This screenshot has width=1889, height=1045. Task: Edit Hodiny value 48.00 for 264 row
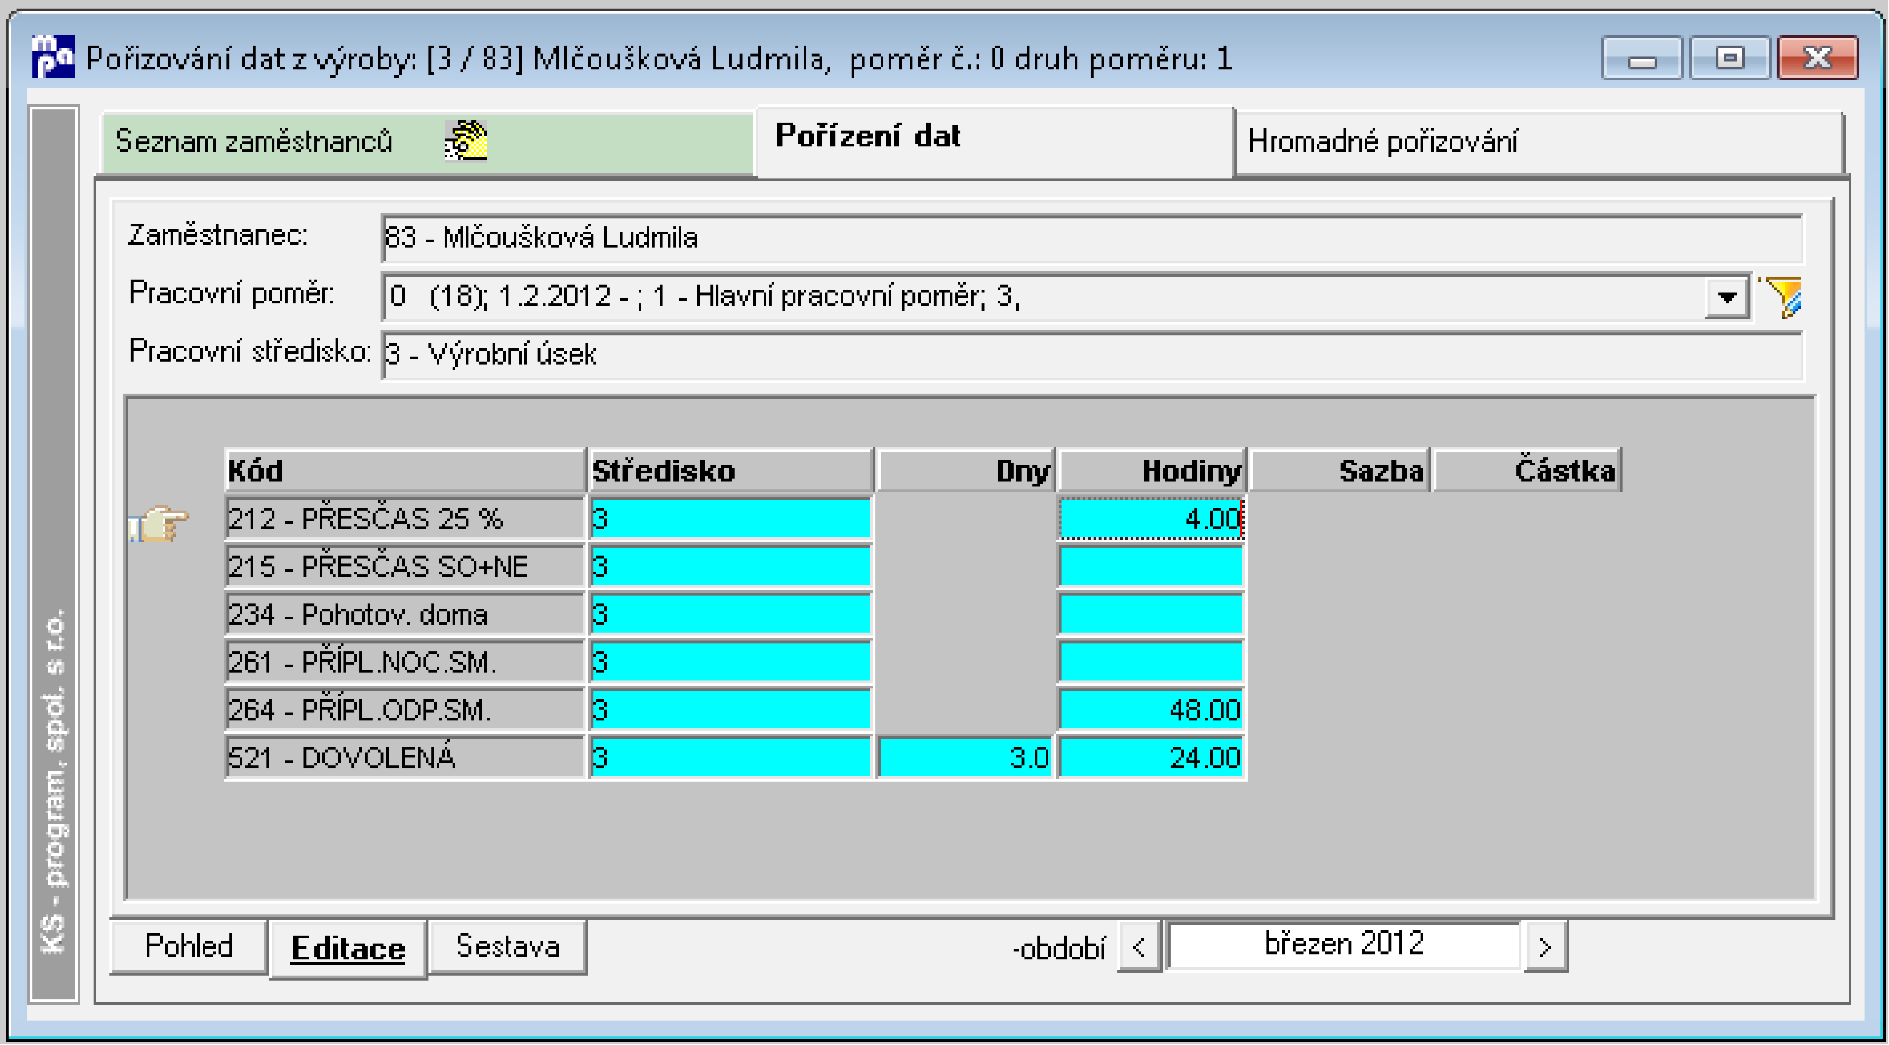1151,710
